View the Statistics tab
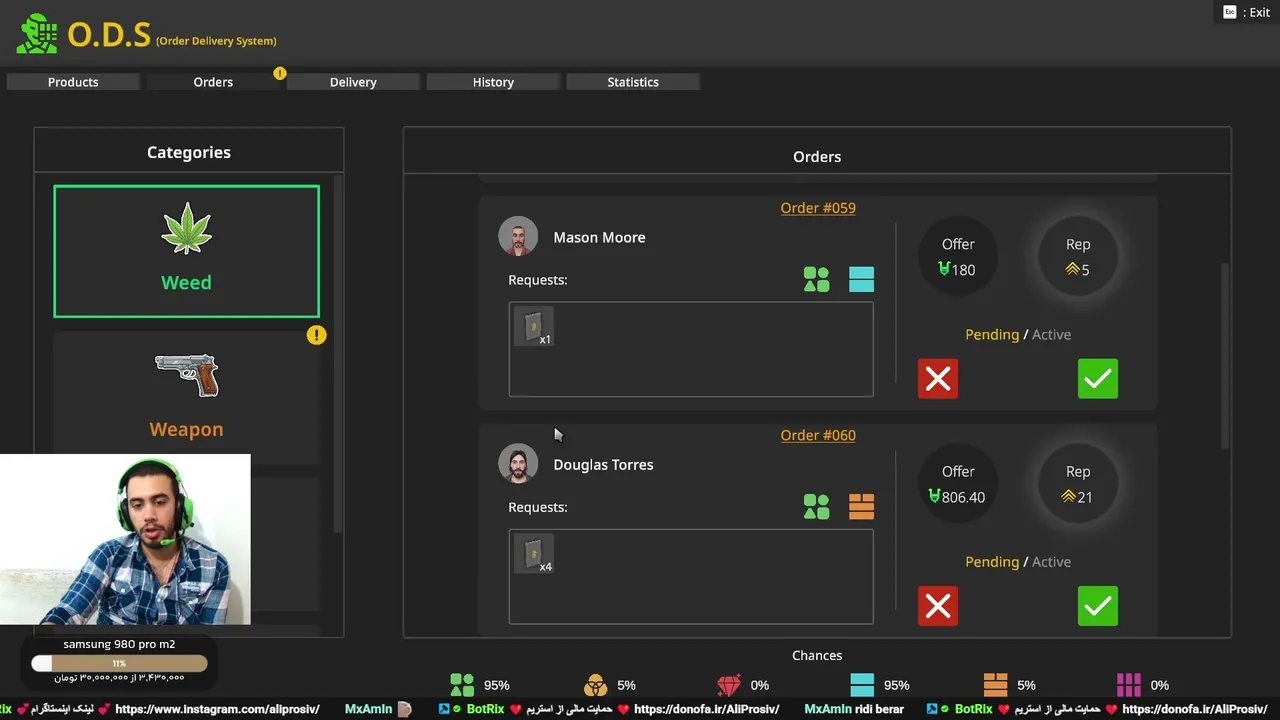 click(633, 82)
